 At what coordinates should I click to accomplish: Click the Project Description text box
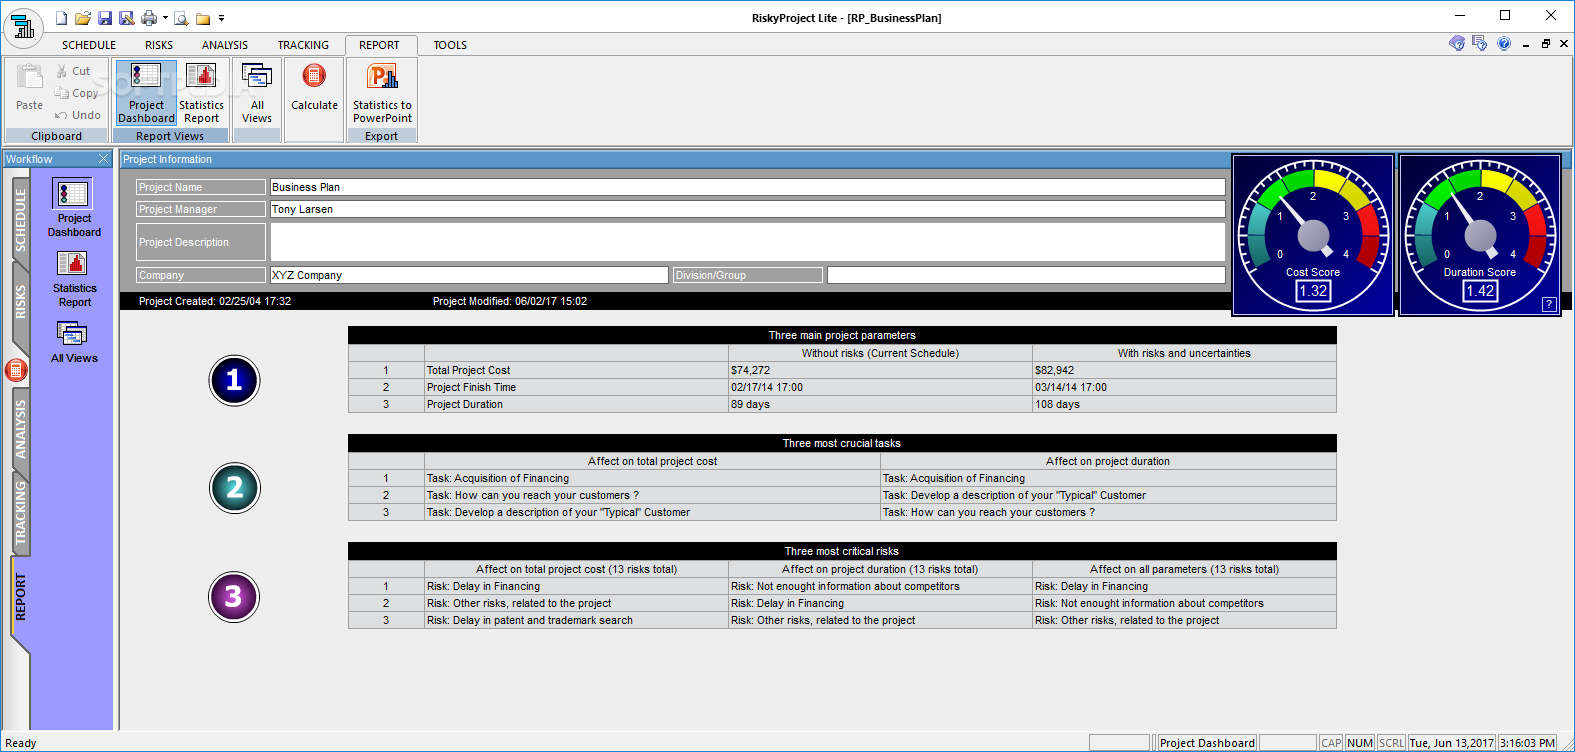pyautogui.click(x=747, y=242)
